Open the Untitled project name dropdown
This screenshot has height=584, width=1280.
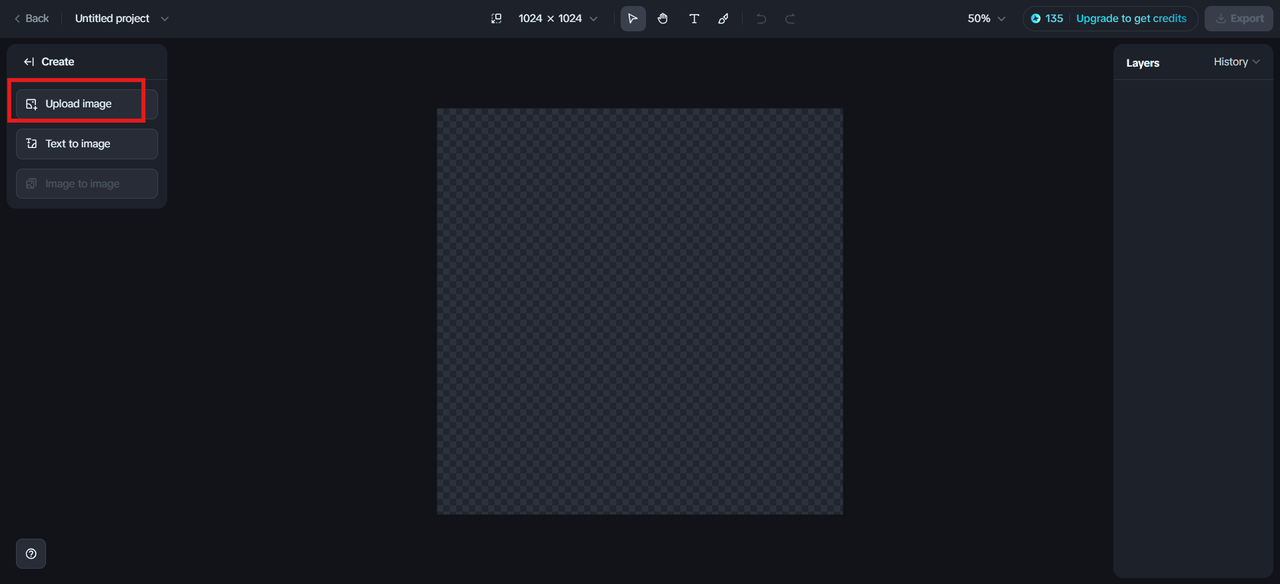[122, 18]
